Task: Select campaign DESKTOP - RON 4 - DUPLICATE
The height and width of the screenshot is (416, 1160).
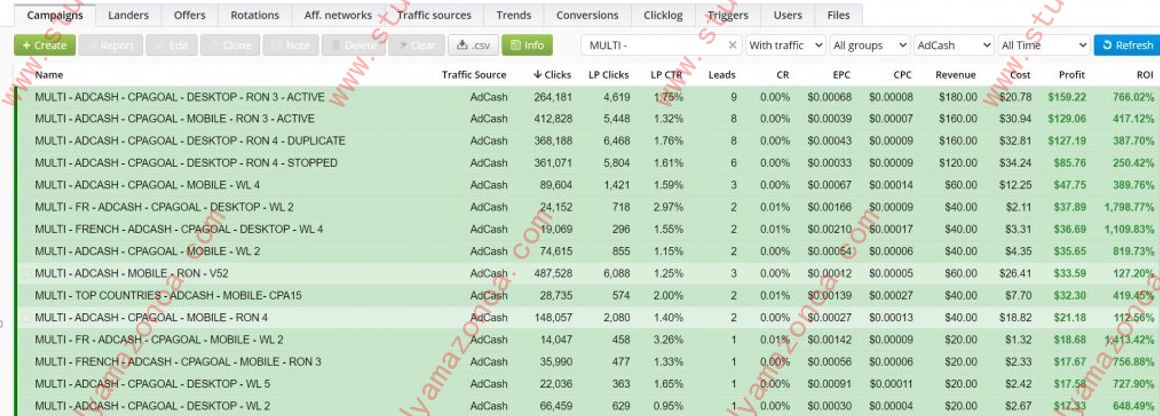Action: click(190, 141)
